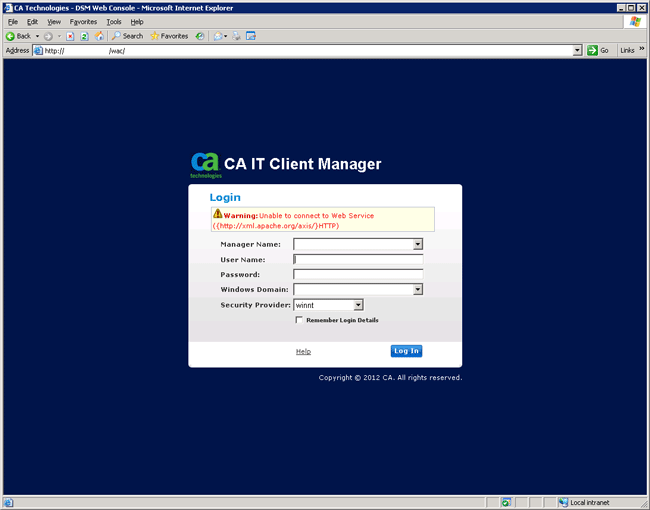Click into the User Name field
Screen dimensions: 650x510
pyautogui.click(x=357, y=260)
